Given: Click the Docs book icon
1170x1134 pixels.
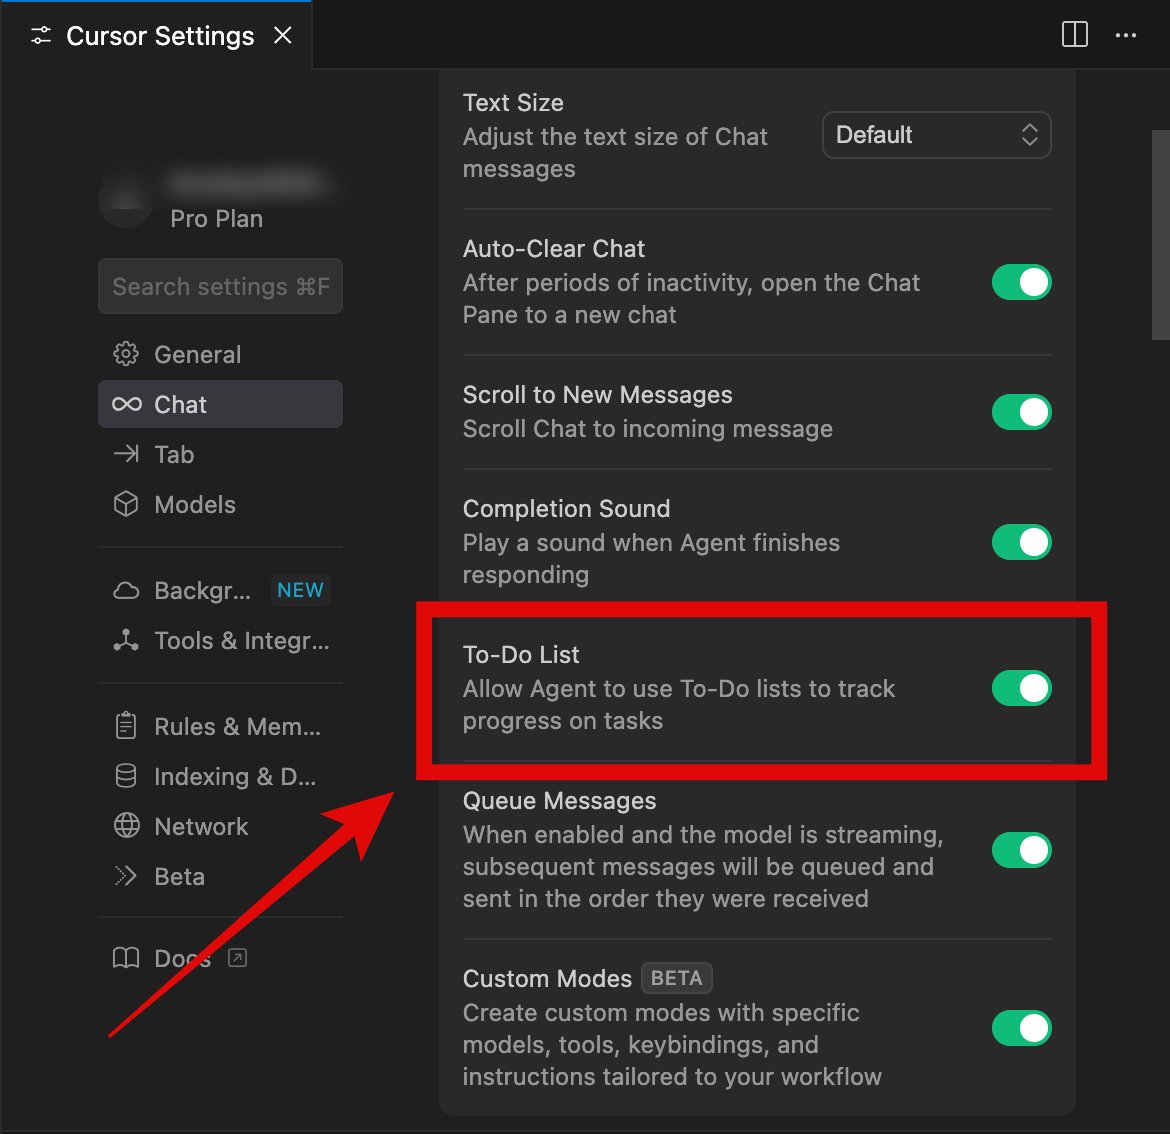Looking at the screenshot, I should click(x=125, y=958).
